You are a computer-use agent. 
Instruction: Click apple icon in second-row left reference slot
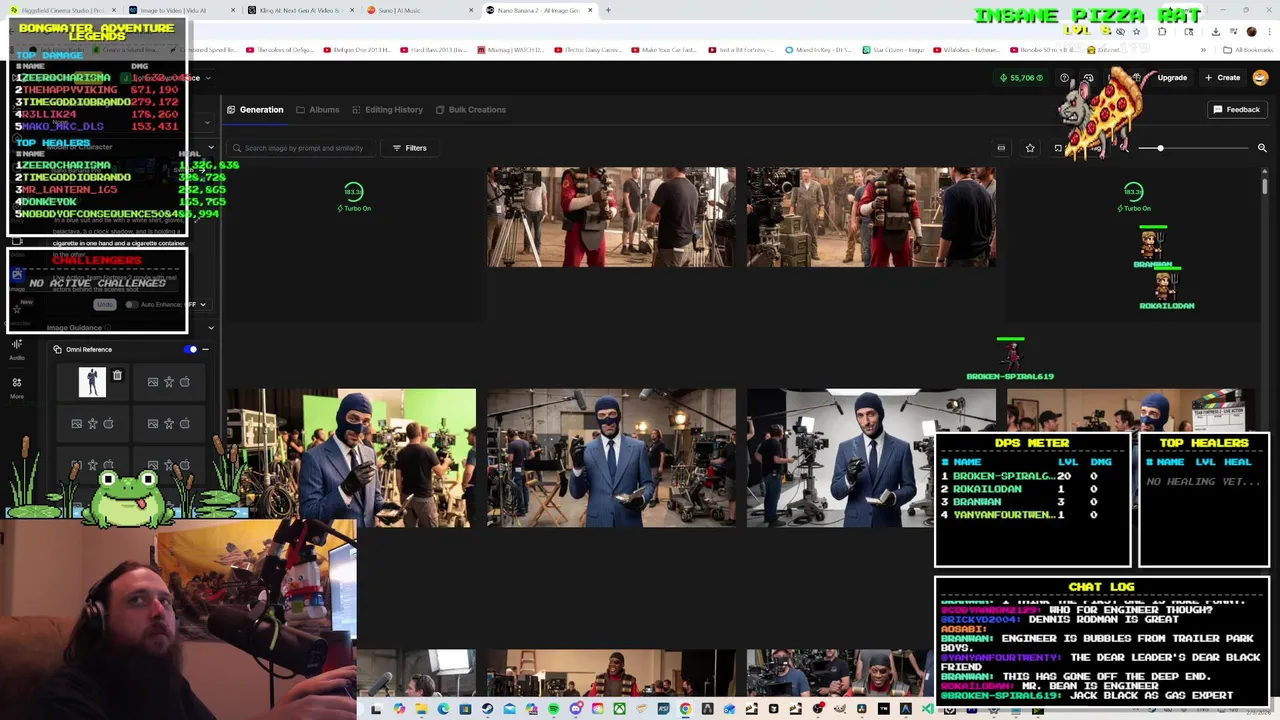pyautogui.click(x=108, y=424)
